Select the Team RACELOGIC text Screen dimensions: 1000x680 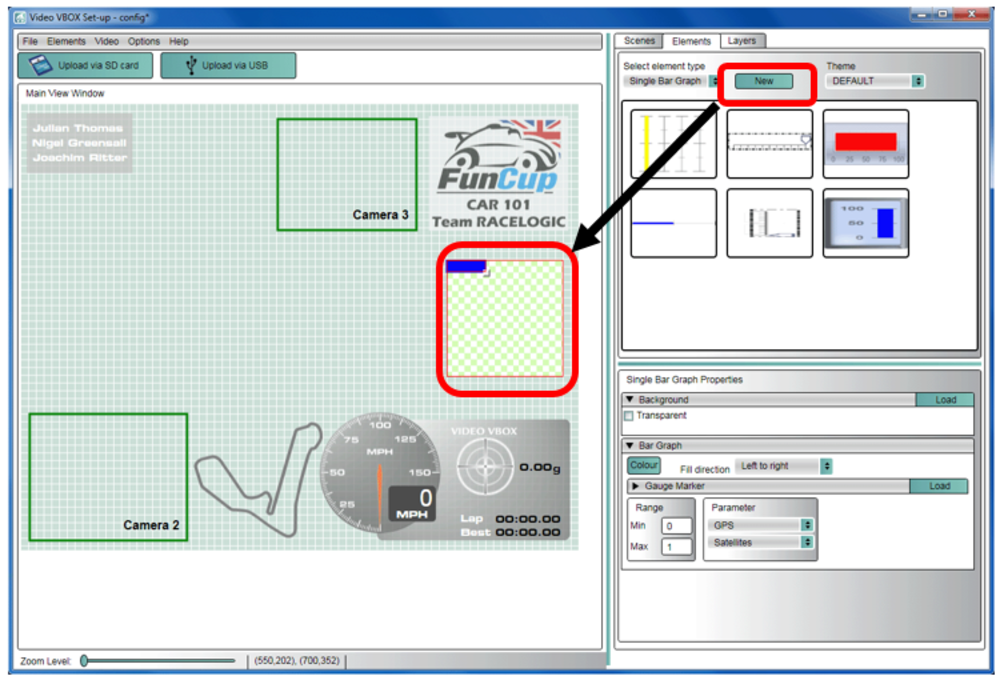pyautogui.click(x=499, y=222)
